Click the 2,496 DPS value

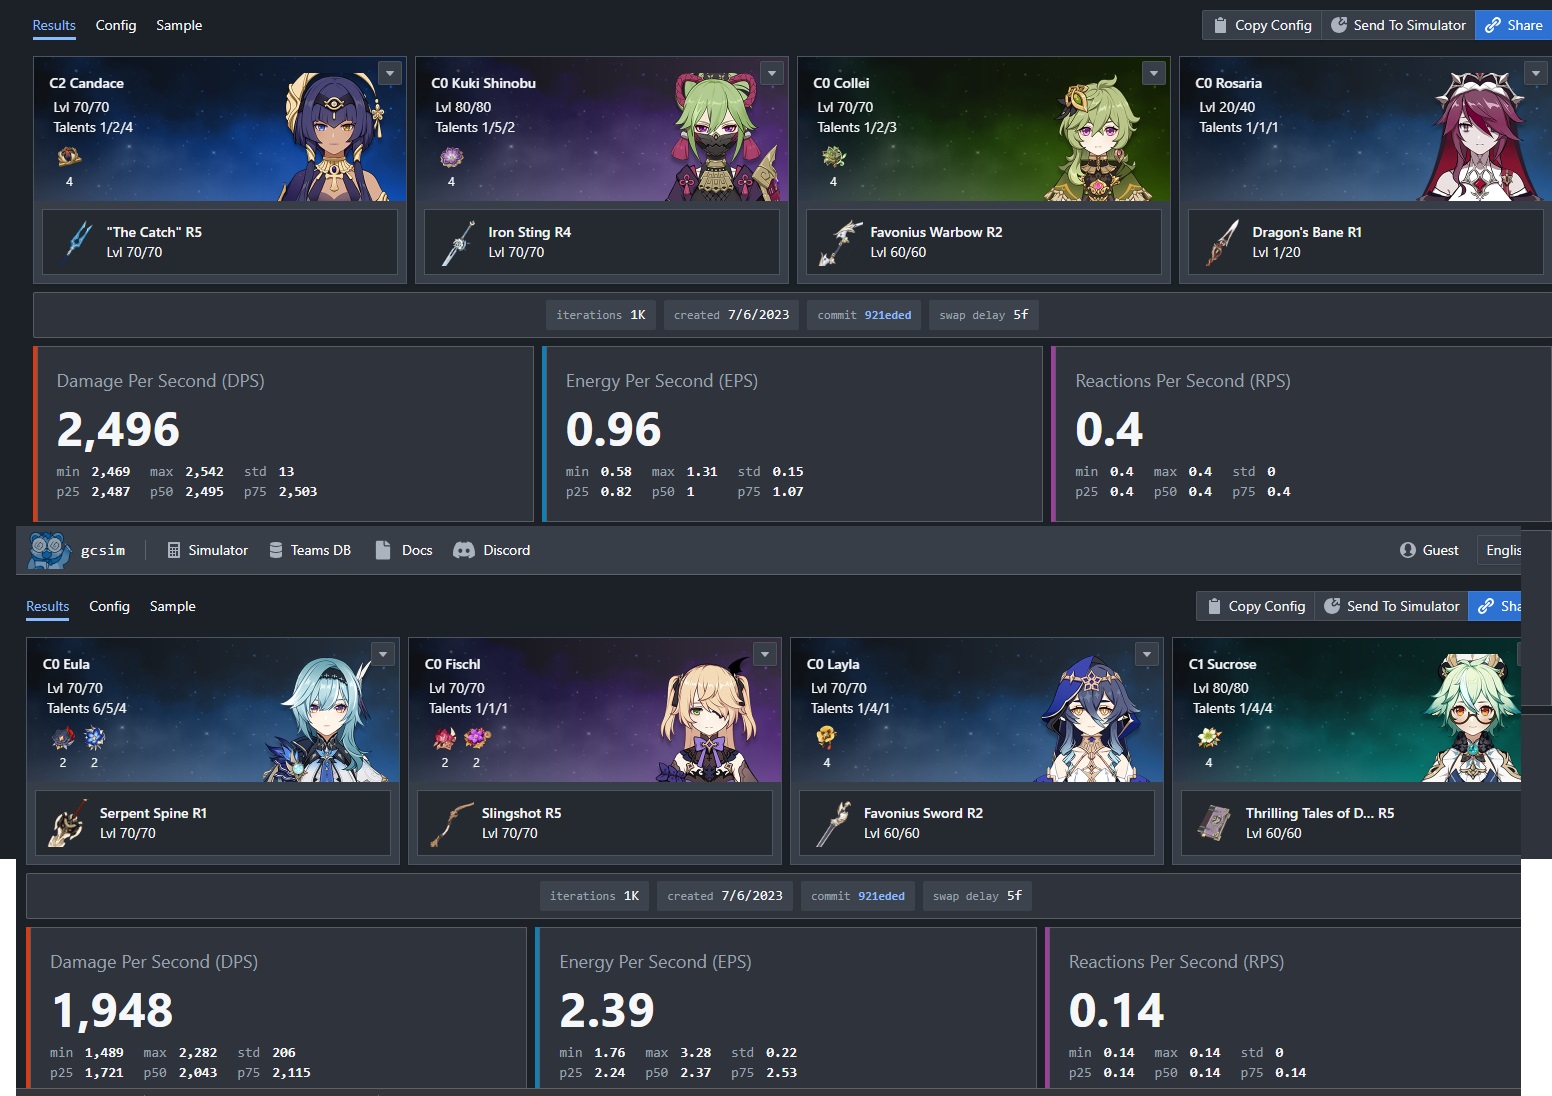click(118, 429)
